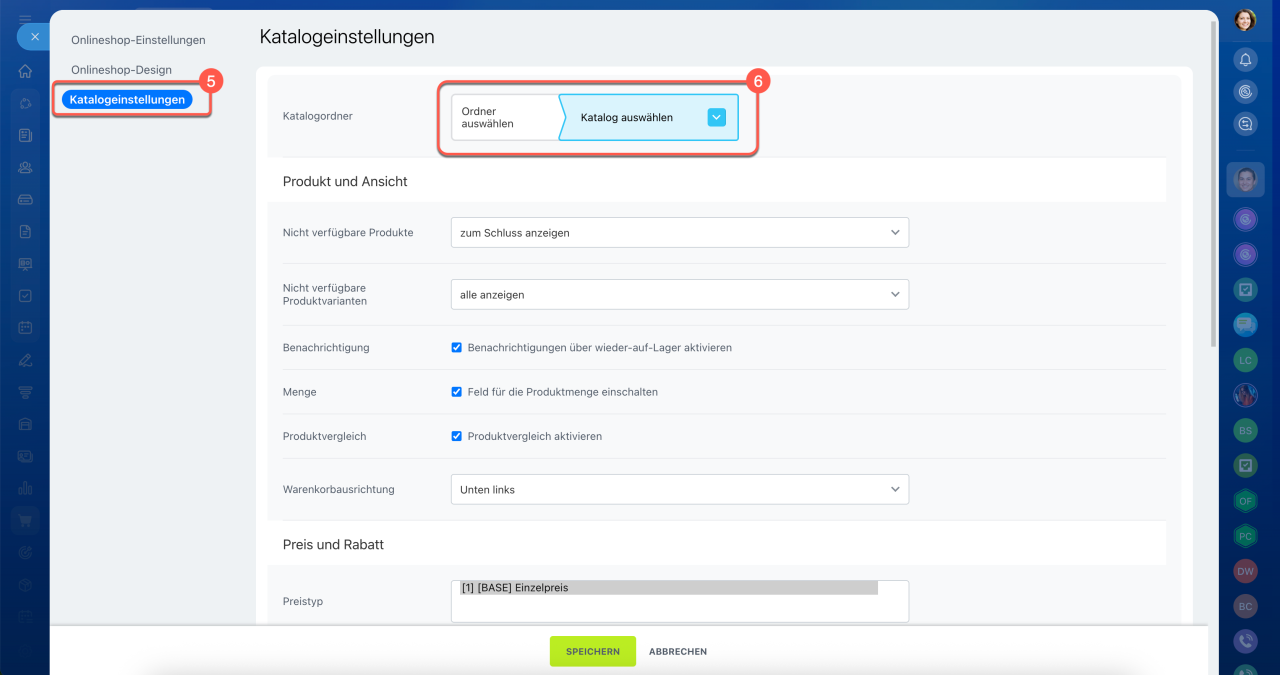Open the chat search icon below the spiral icon

(x=1245, y=124)
